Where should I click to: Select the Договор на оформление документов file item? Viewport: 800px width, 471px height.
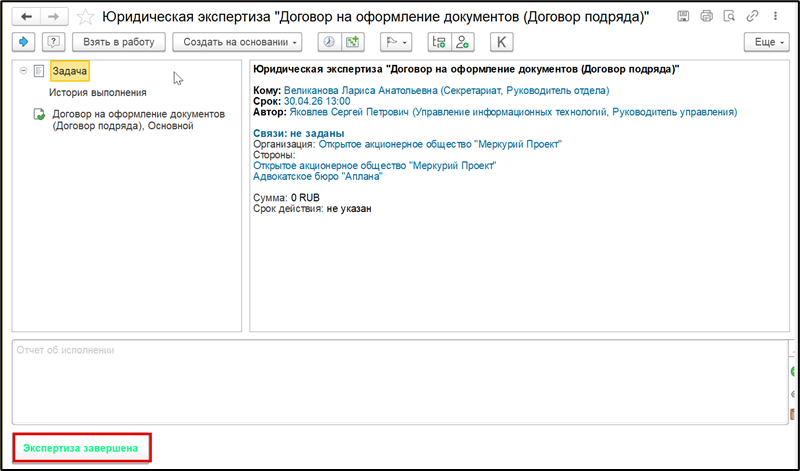pos(138,120)
